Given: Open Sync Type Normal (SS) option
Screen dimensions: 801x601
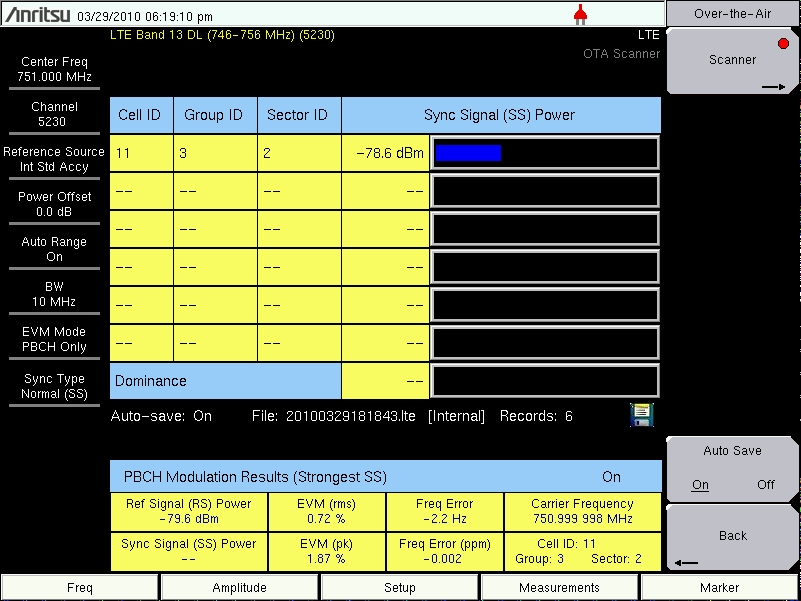Looking at the screenshot, I should (54, 386).
